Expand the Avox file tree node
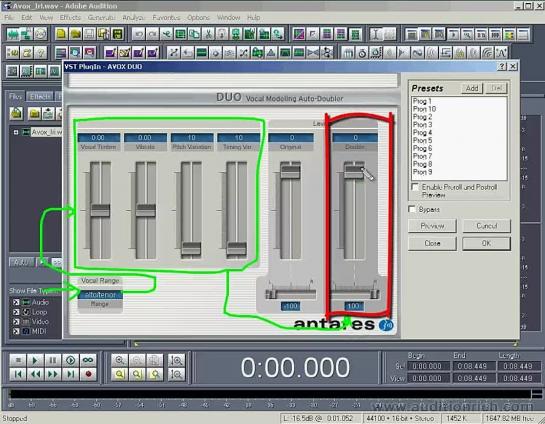The image size is (545, 424). point(16,132)
